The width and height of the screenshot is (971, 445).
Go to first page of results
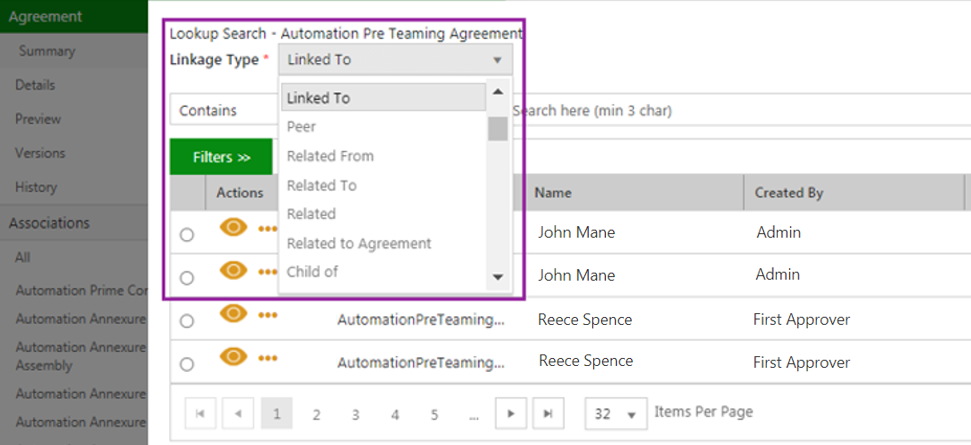200,413
